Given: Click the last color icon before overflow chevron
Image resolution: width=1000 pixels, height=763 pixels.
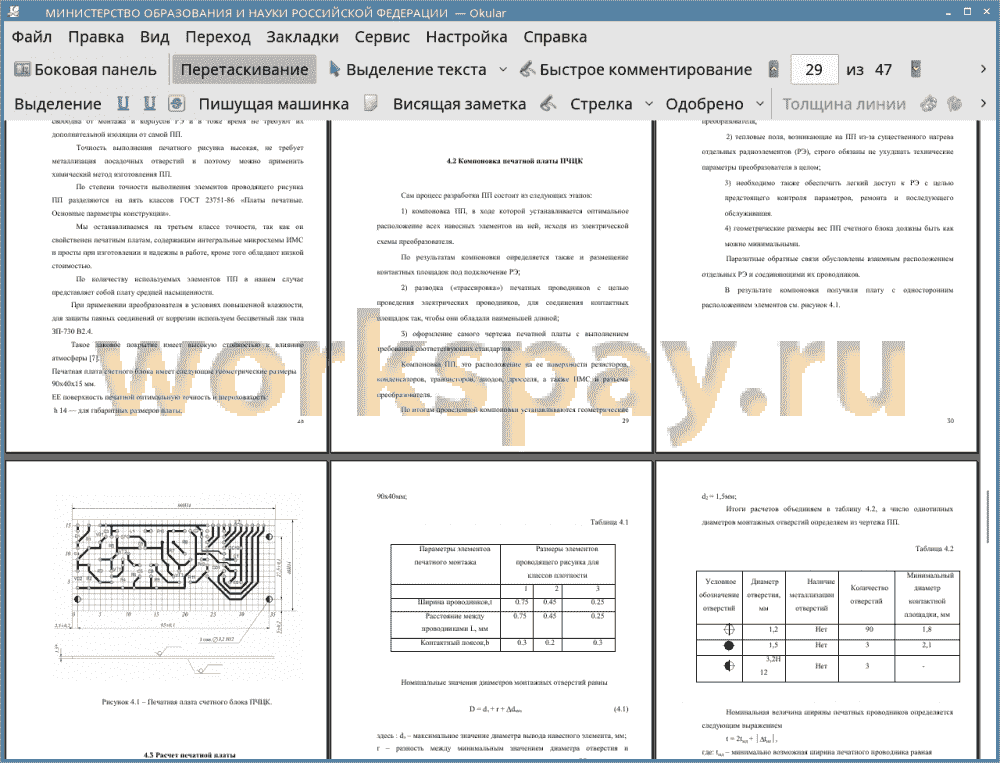Looking at the screenshot, I should (954, 104).
